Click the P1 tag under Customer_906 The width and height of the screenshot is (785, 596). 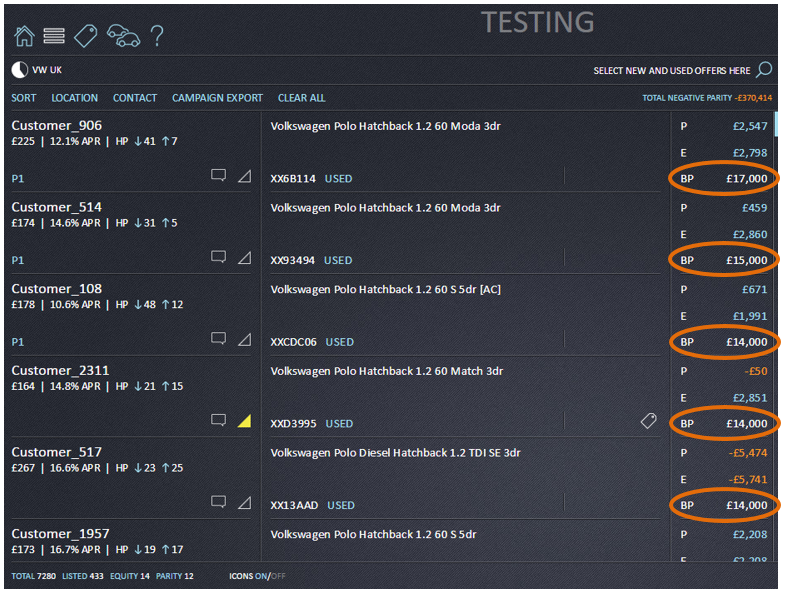18,179
